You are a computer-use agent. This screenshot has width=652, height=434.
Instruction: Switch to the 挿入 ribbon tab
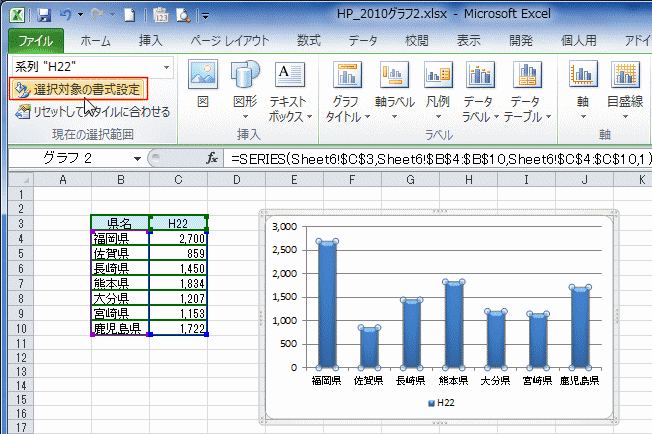tap(151, 41)
